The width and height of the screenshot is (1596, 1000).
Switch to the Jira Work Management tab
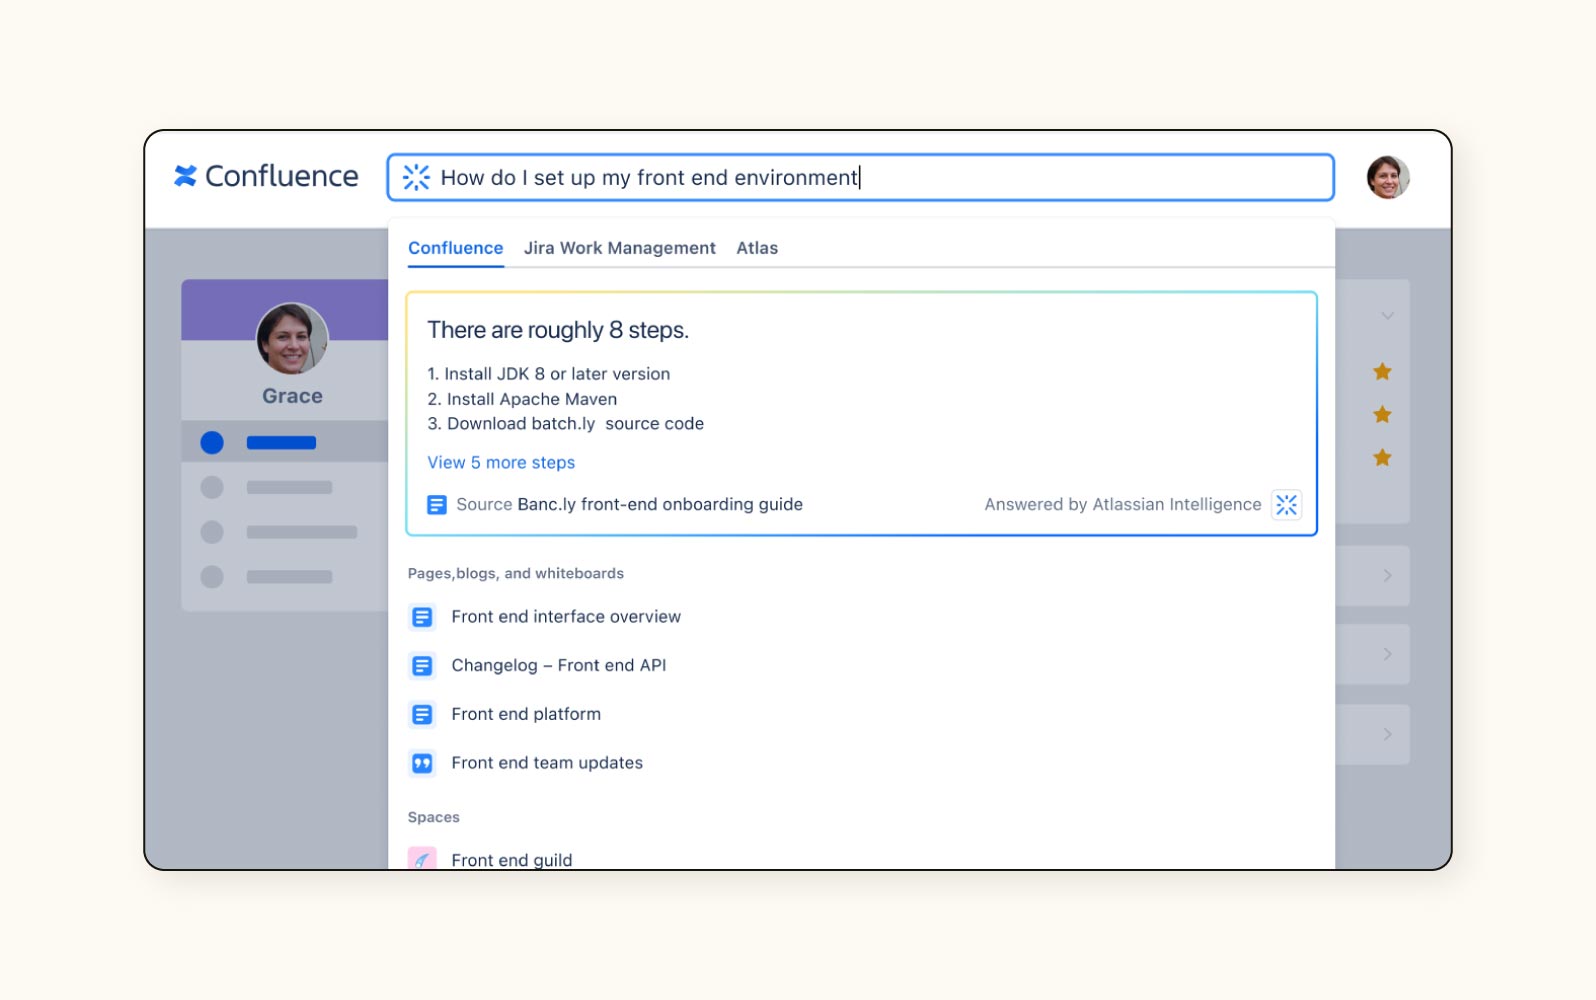[620, 248]
